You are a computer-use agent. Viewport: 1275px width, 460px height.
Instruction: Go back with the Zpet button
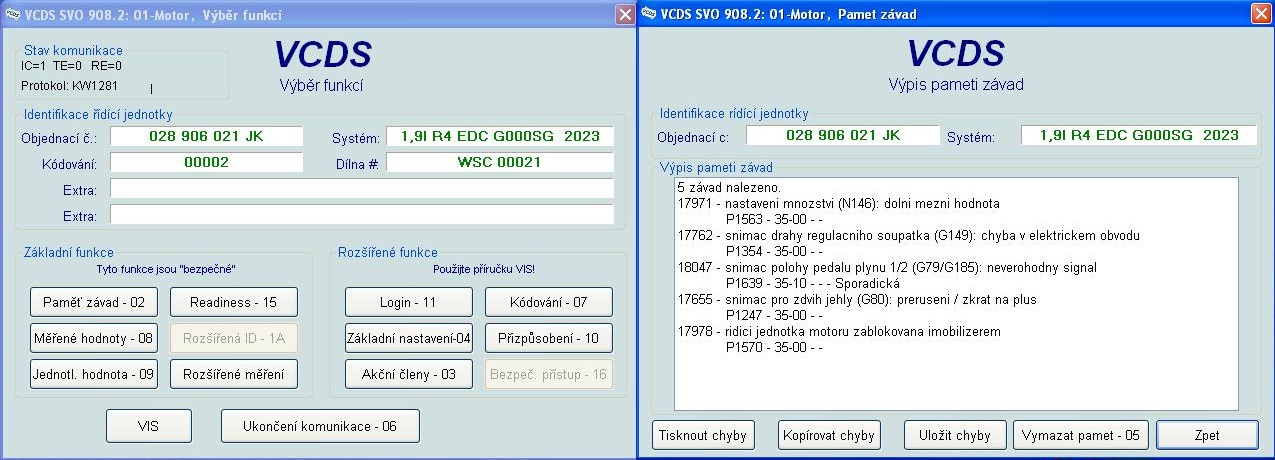[1207, 435]
